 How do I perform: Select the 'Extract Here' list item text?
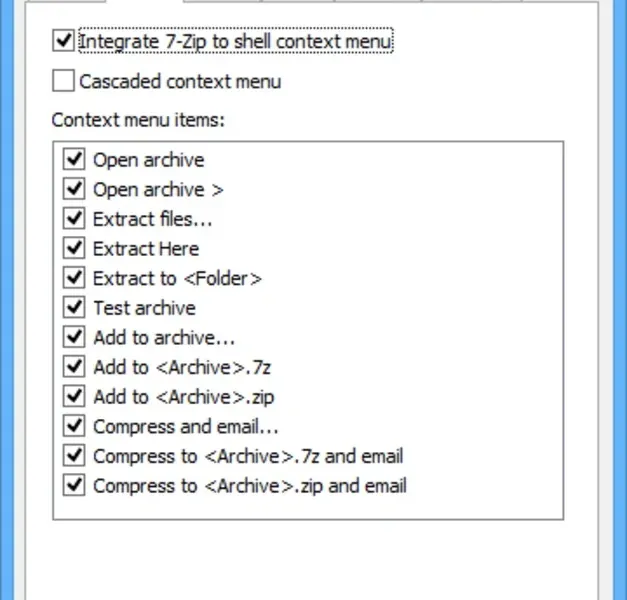pos(146,249)
